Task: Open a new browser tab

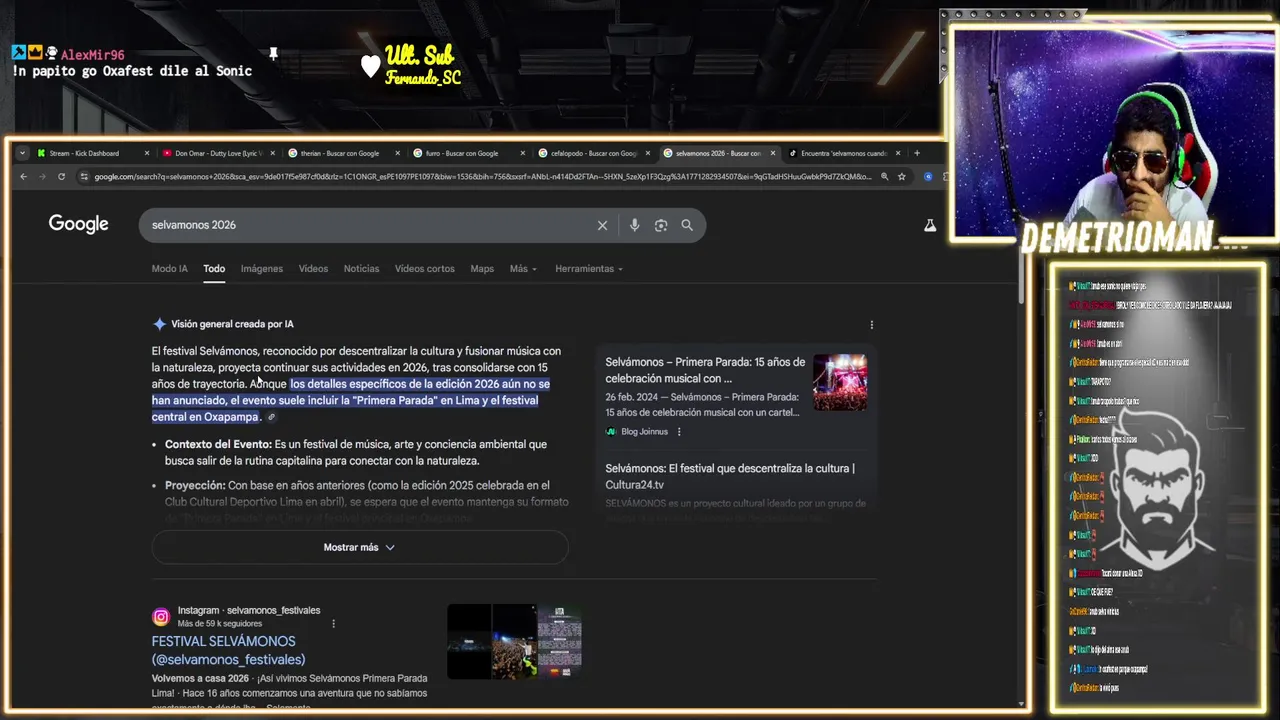Action: click(916, 153)
